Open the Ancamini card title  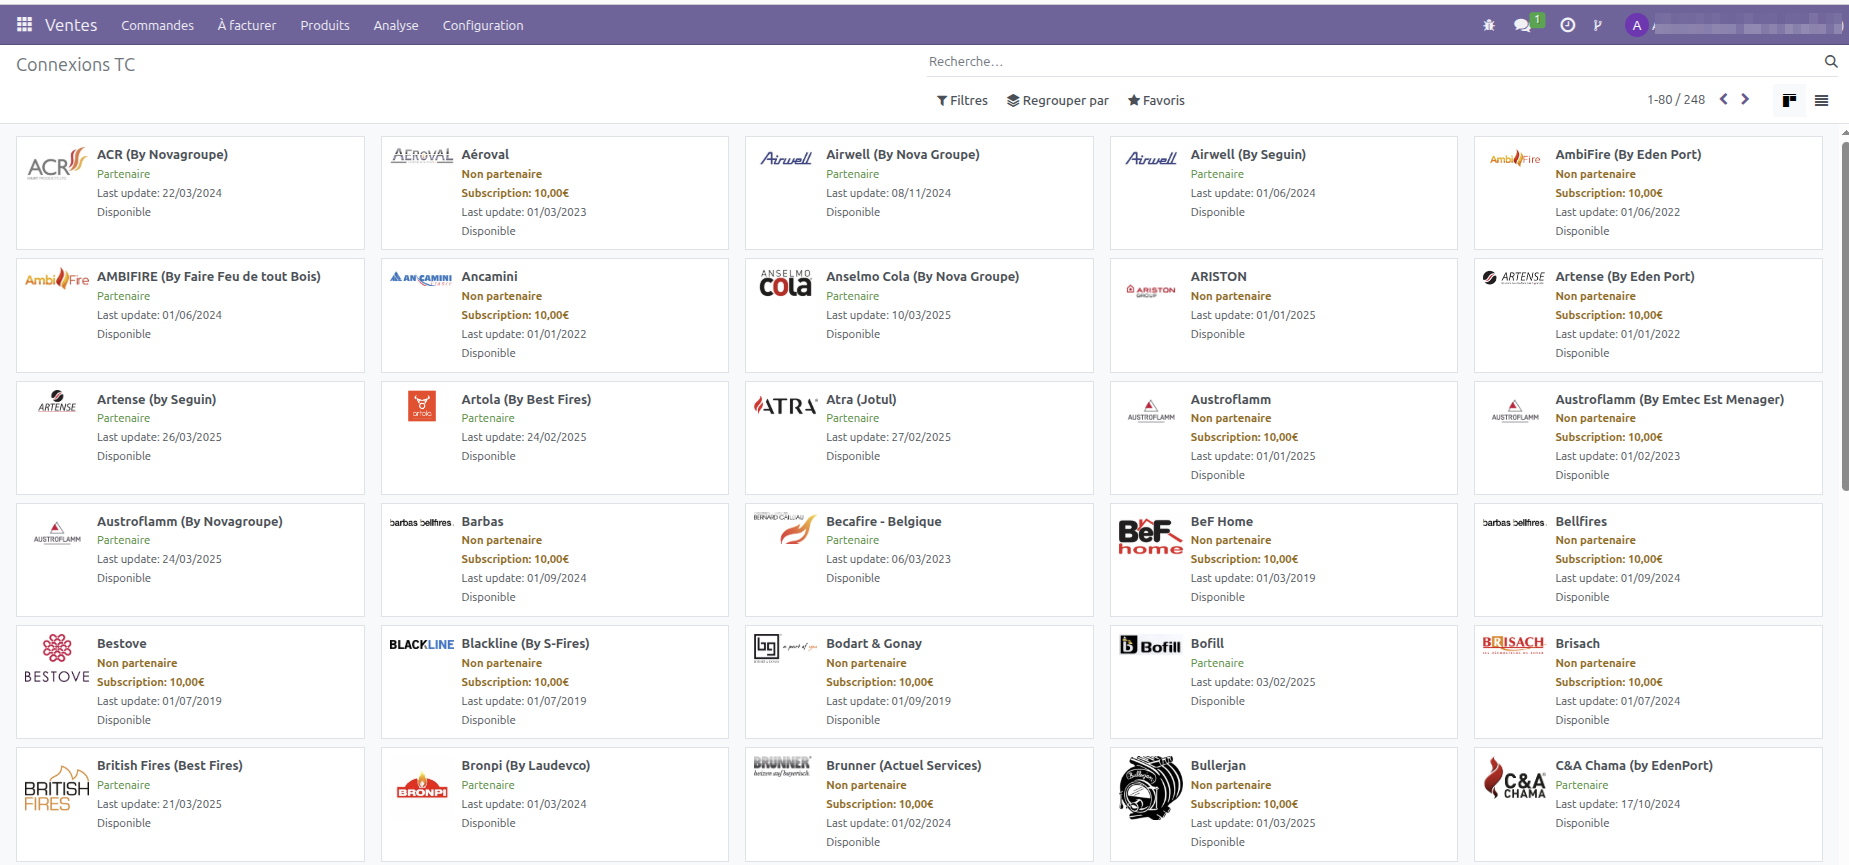(x=490, y=276)
